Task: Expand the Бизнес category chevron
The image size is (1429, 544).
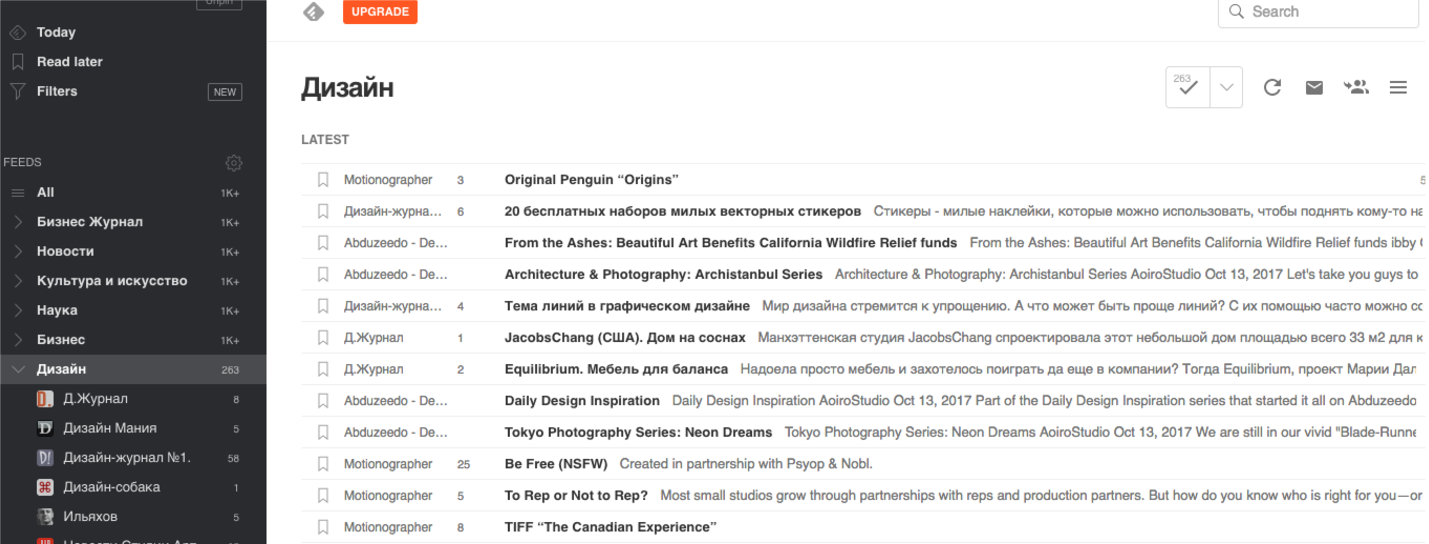Action: [18, 340]
